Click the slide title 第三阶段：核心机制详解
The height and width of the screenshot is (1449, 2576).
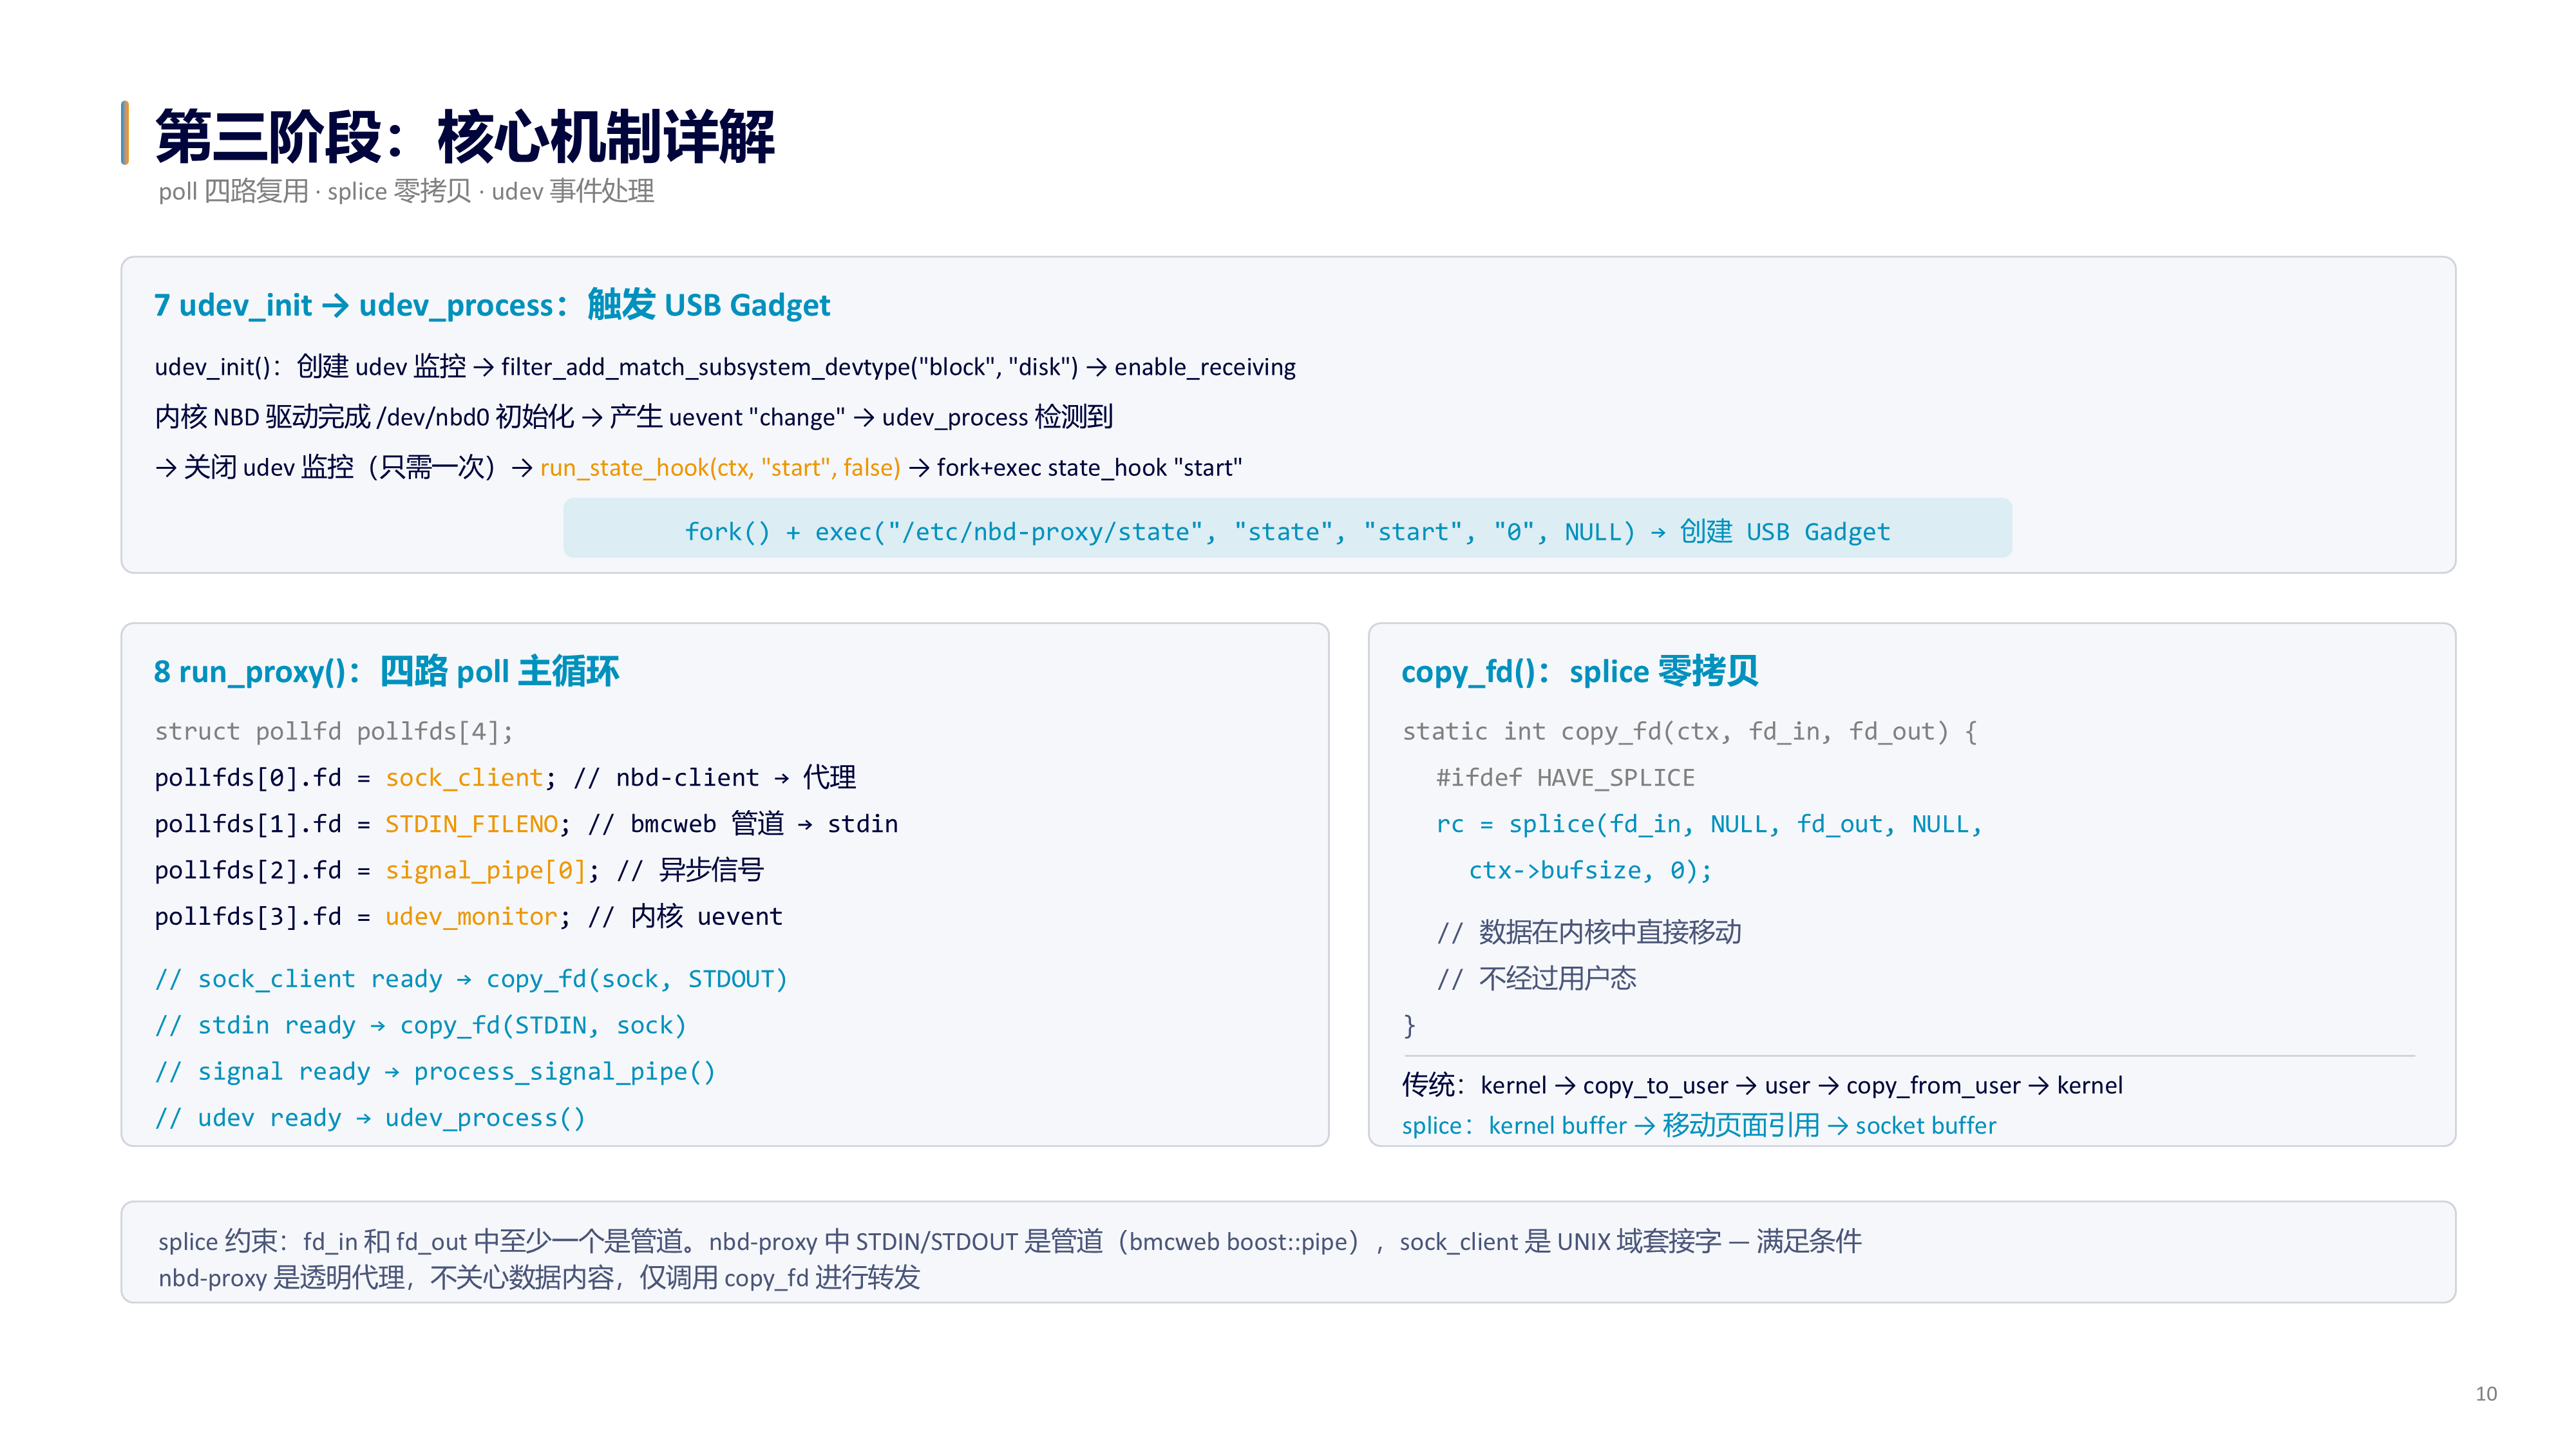(465, 137)
